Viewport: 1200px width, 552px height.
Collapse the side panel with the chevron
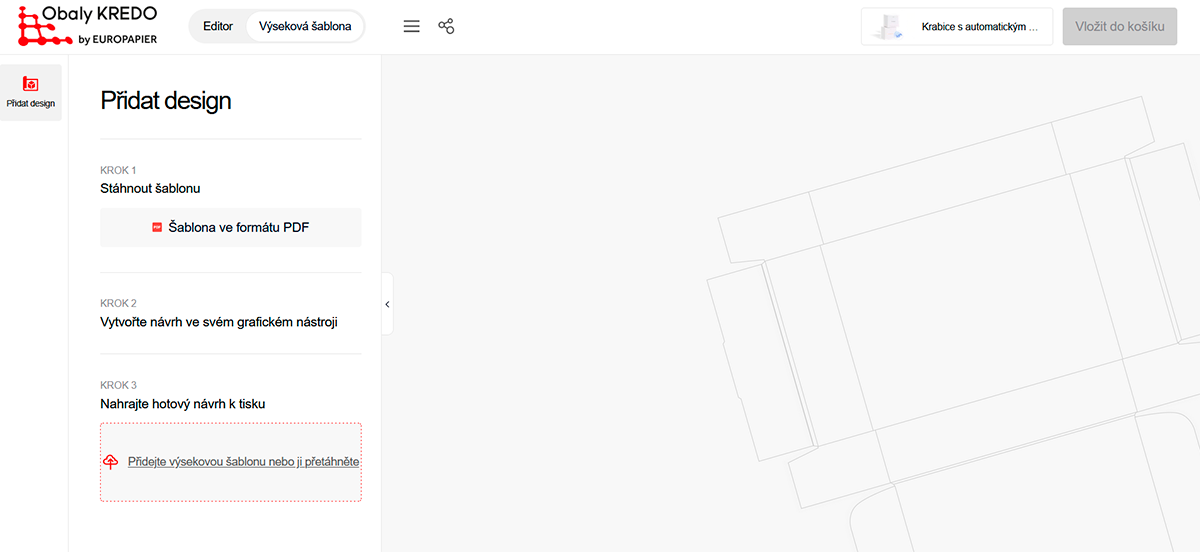pyautogui.click(x=387, y=304)
